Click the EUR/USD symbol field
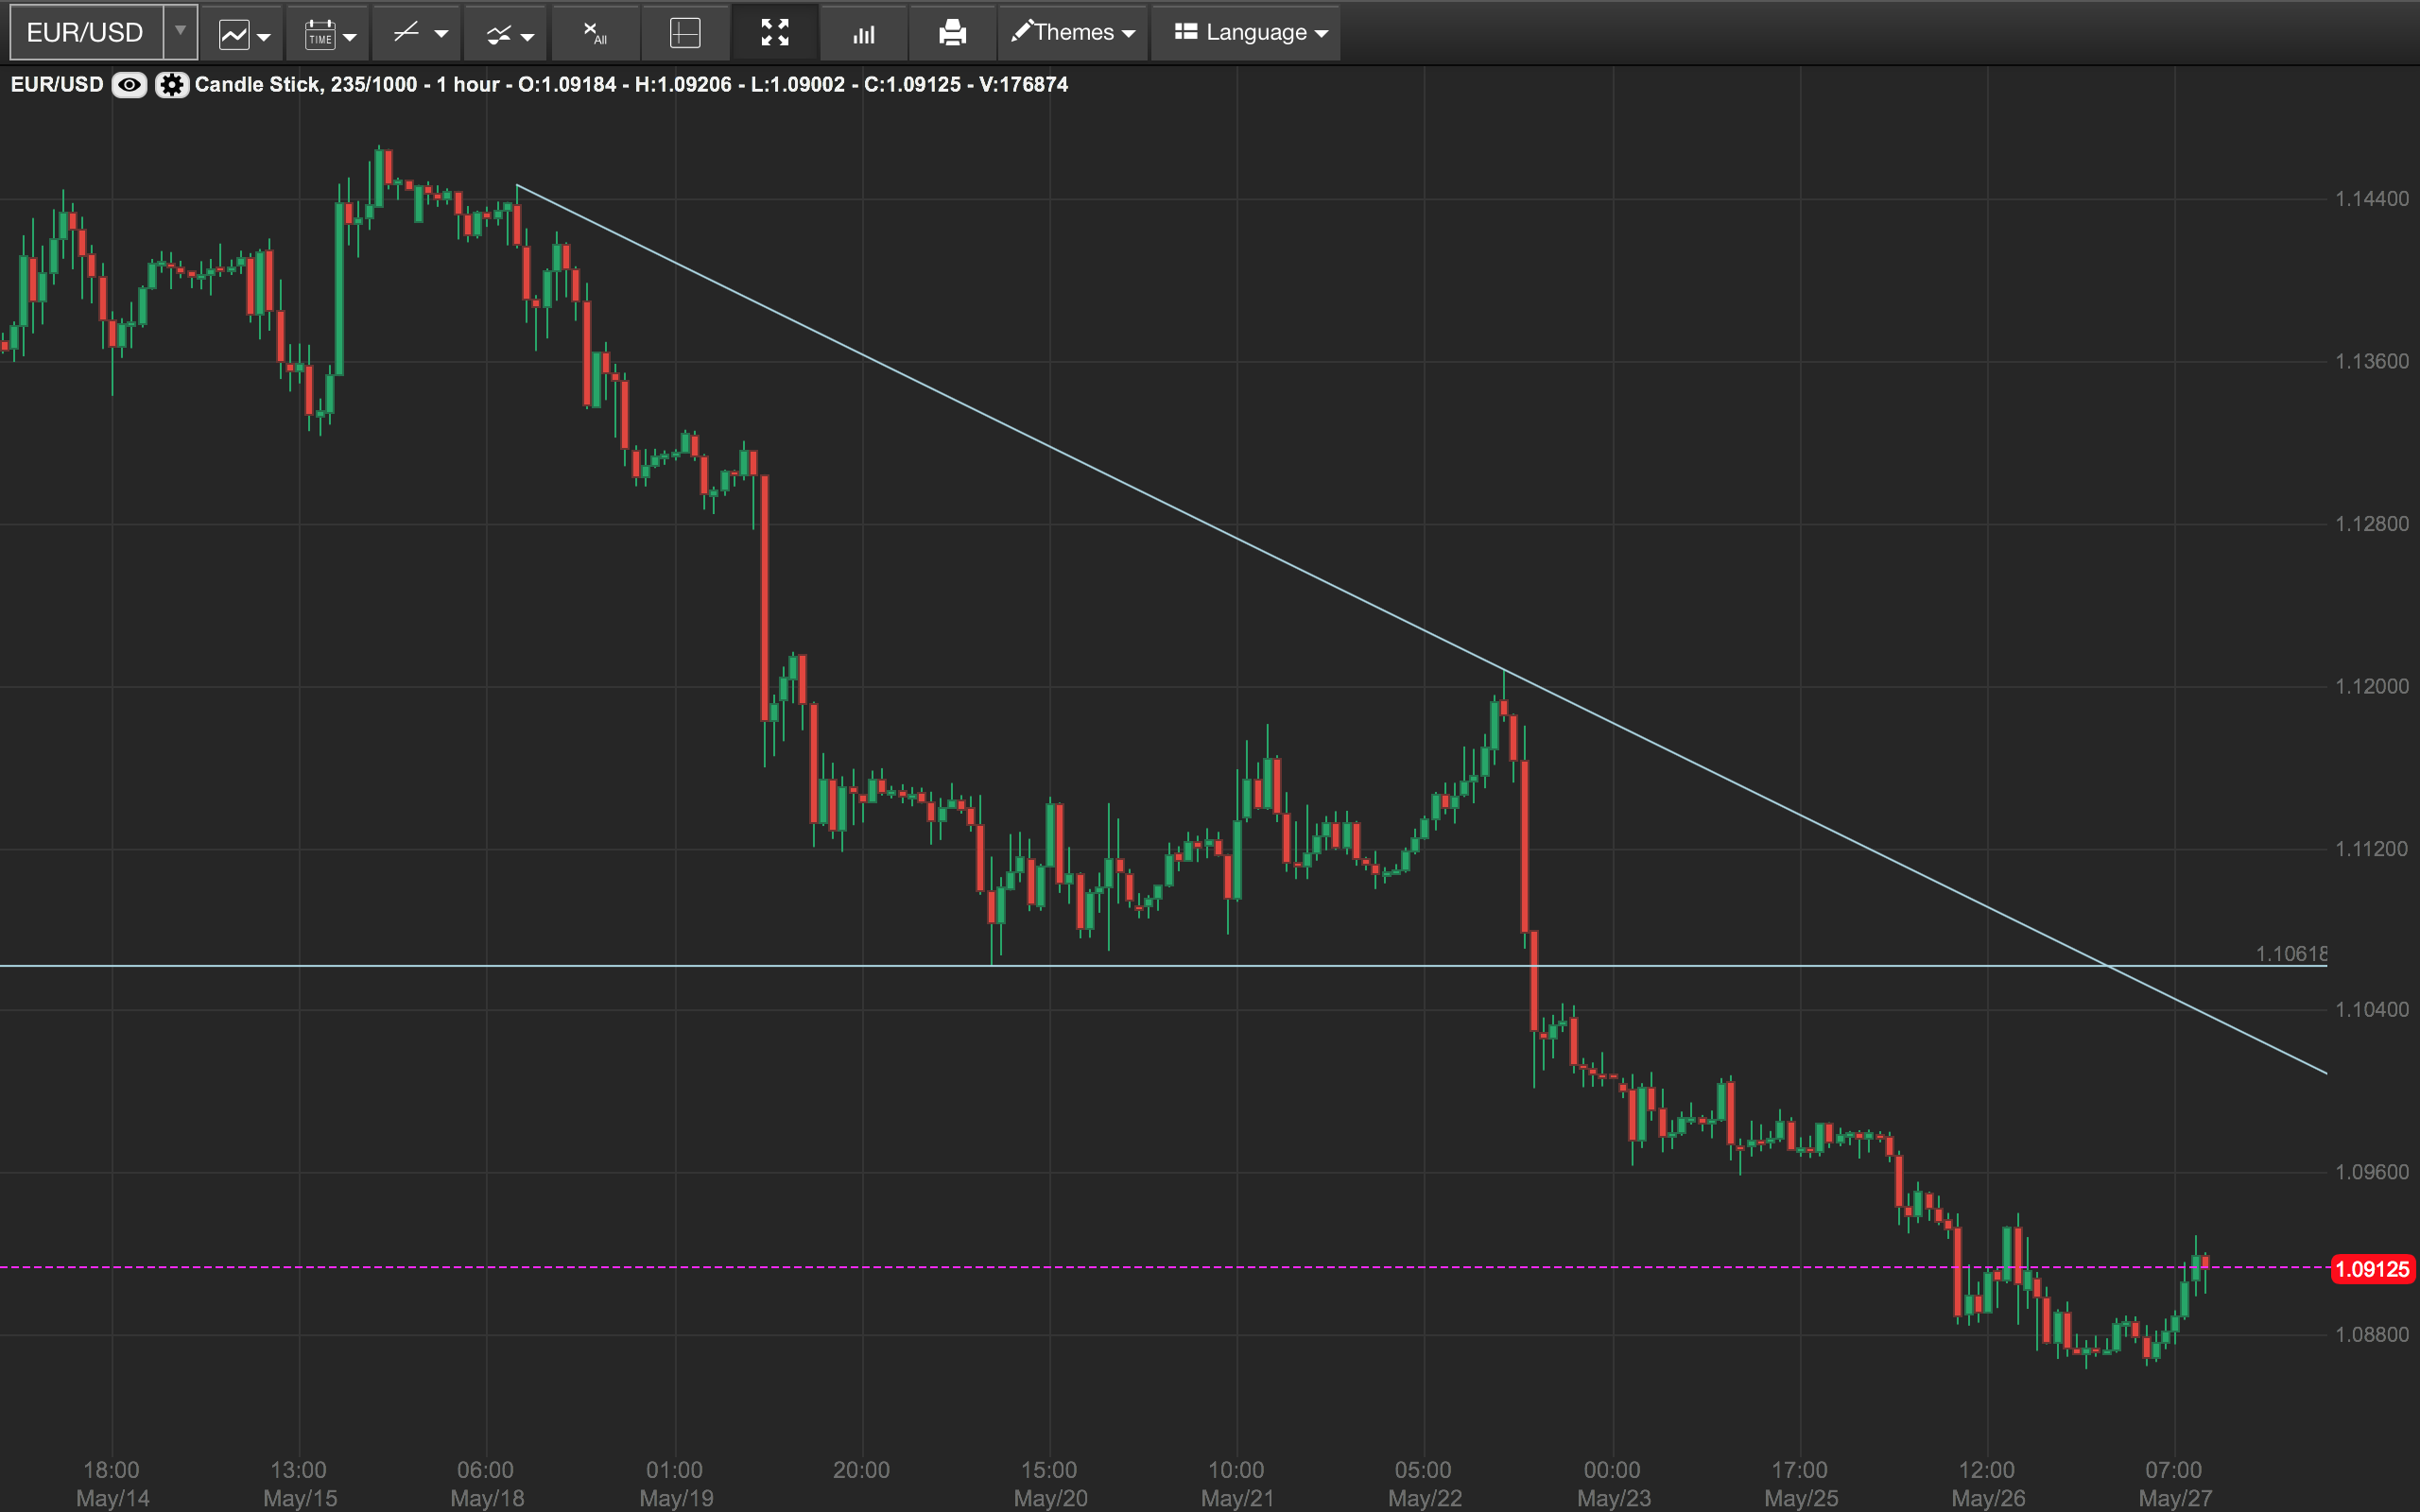Image resolution: width=2420 pixels, height=1512 pixels. pyautogui.click(x=85, y=32)
